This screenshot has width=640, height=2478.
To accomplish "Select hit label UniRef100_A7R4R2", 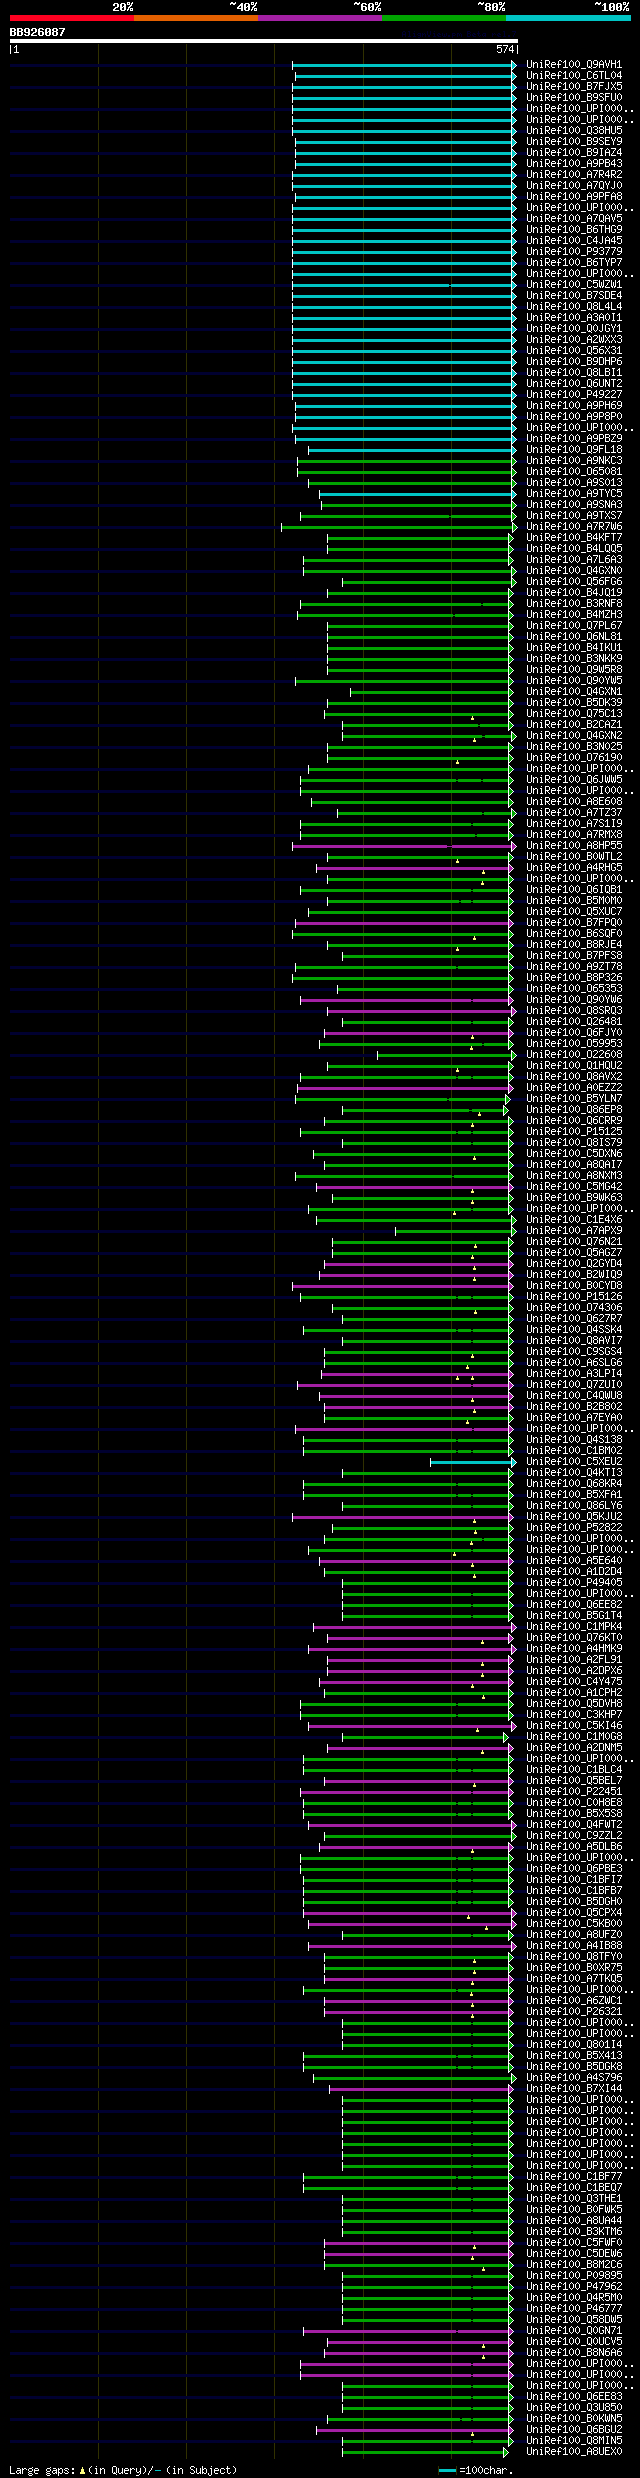I will tap(574, 174).
